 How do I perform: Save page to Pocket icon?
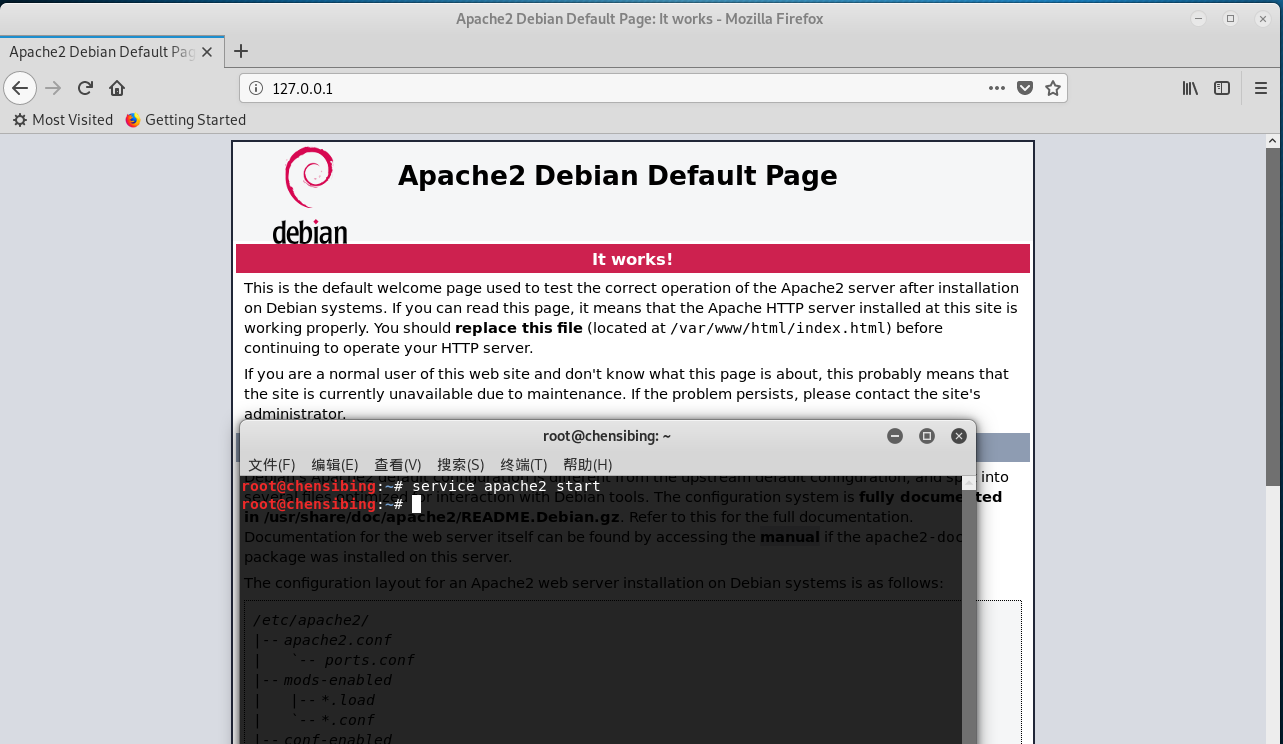(x=1025, y=88)
